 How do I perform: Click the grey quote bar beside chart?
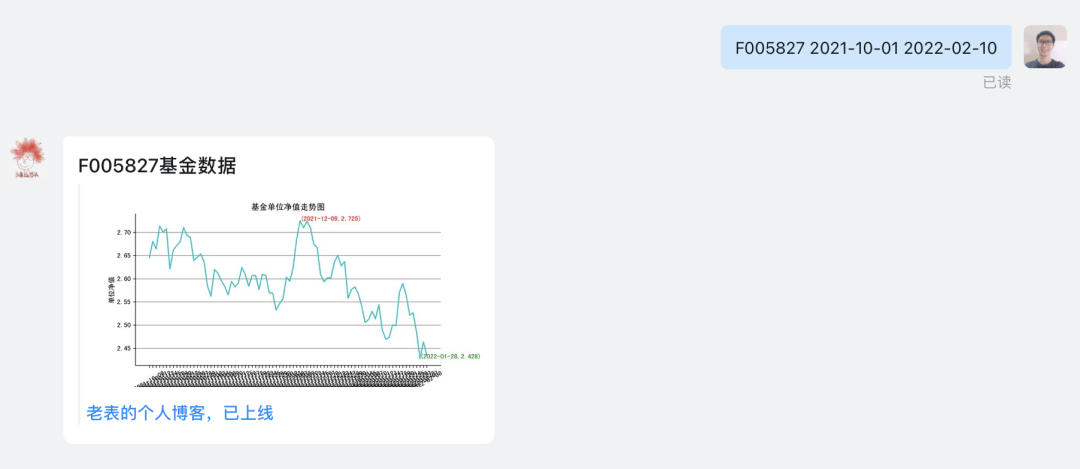[x=79, y=304]
